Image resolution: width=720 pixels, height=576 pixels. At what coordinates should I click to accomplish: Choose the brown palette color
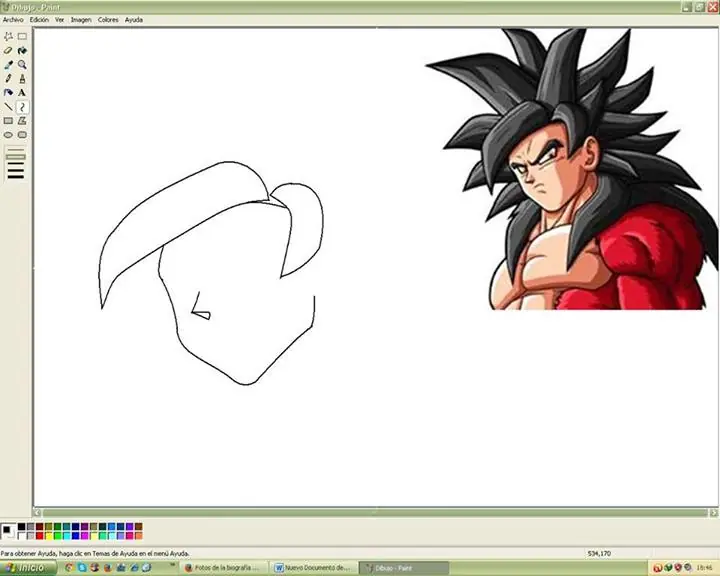[139, 526]
